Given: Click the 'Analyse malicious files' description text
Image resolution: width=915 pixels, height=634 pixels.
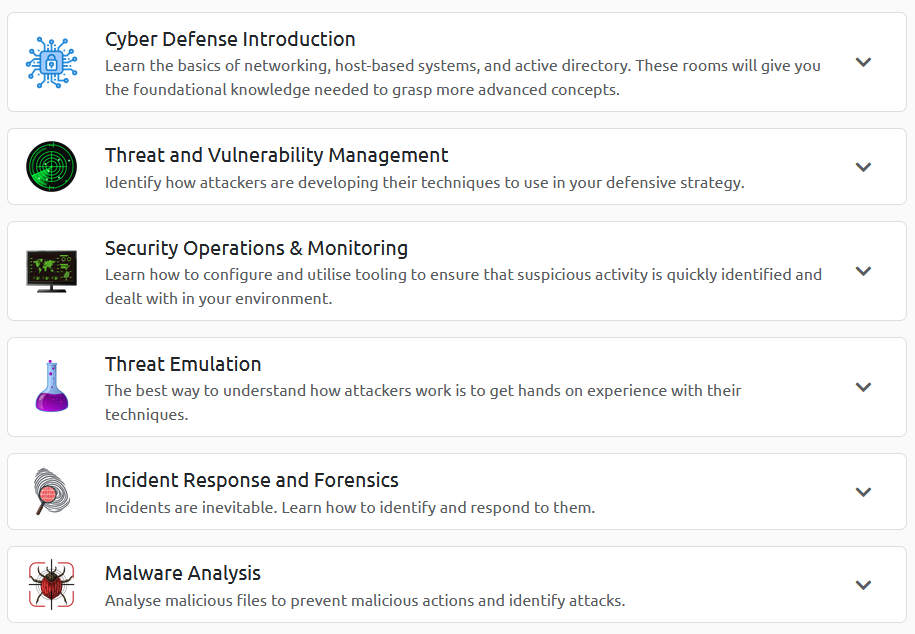Looking at the screenshot, I should [x=364, y=601].
